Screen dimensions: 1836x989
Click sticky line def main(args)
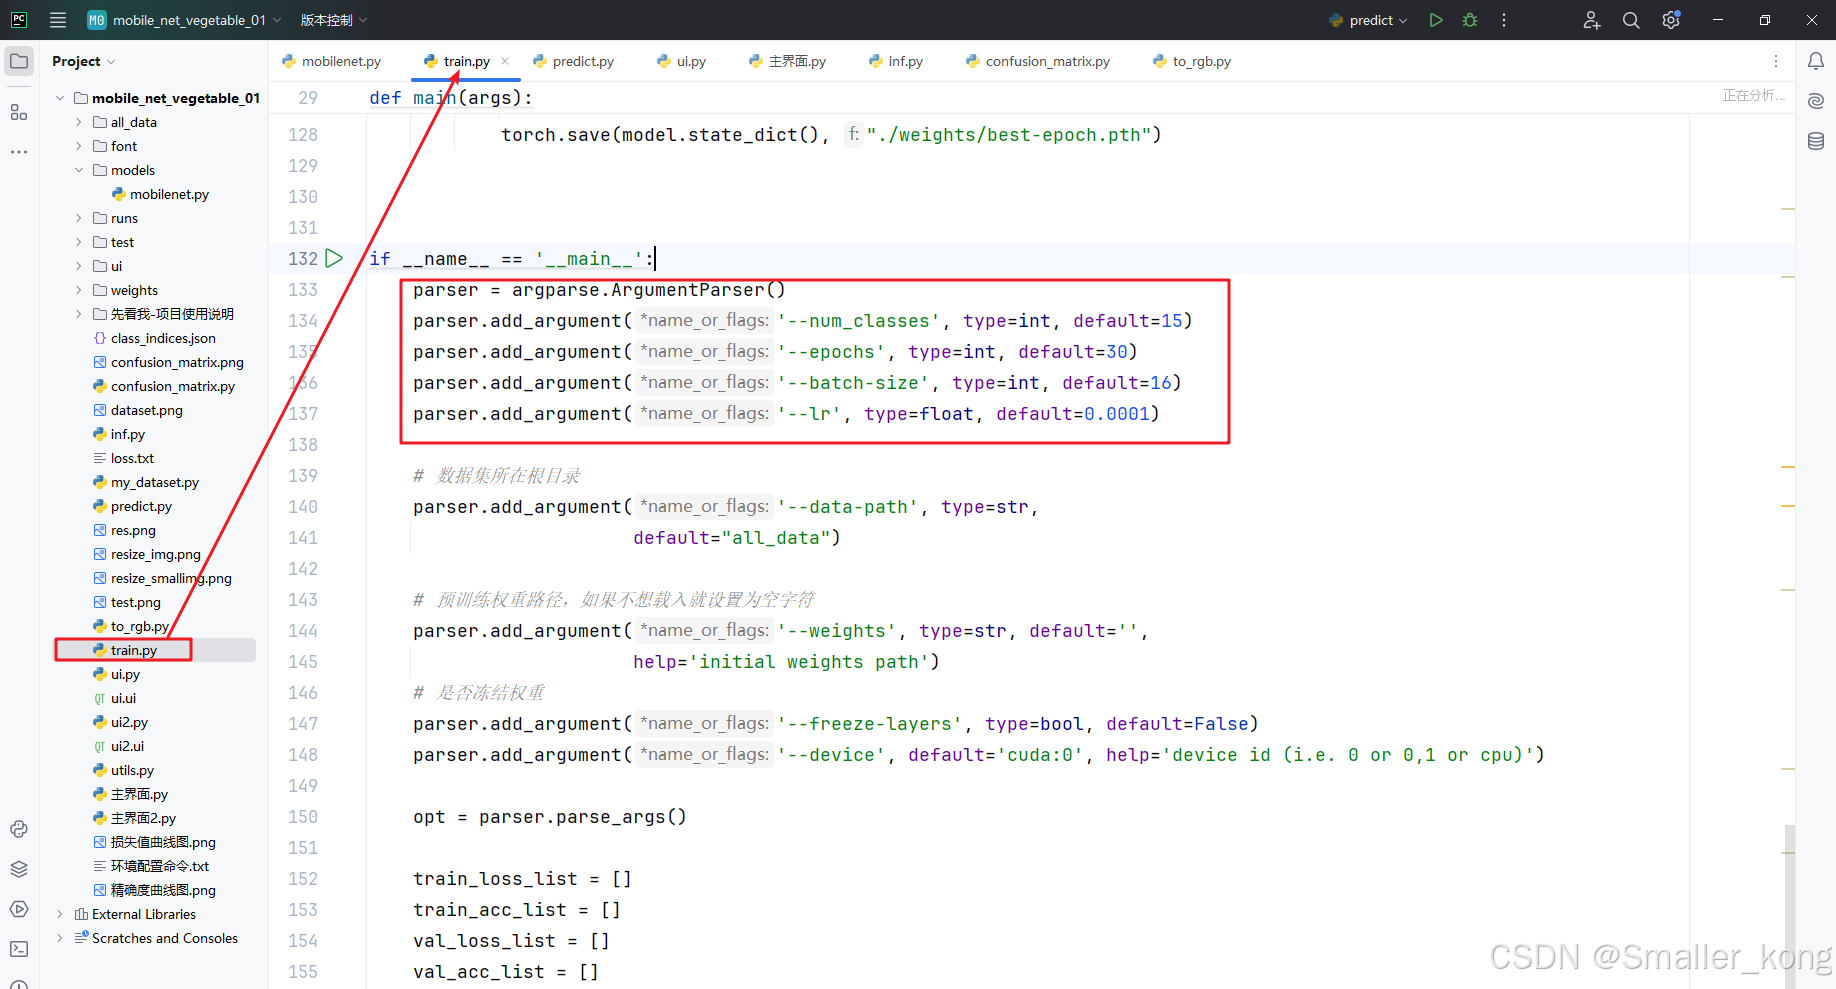coord(451,97)
